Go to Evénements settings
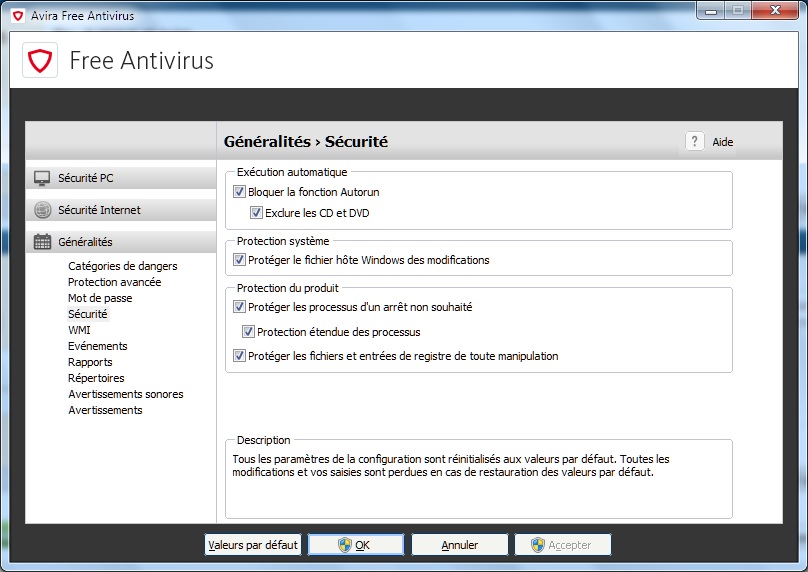The image size is (808, 572). (97, 346)
